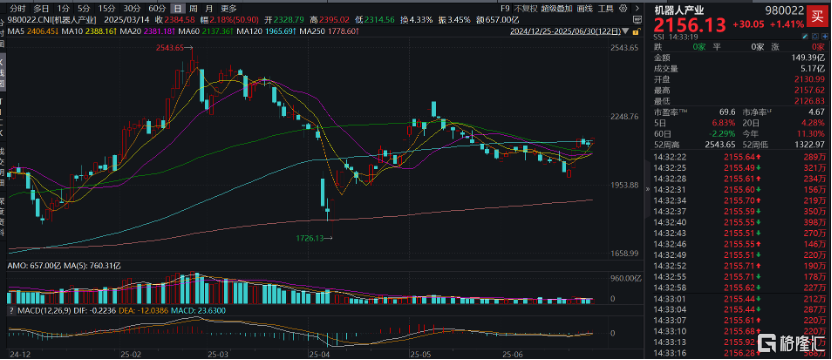The height and width of the screenshot is (360, 832).
Task: Select the 14:32:58 tick row
Action: pos(740,287)
